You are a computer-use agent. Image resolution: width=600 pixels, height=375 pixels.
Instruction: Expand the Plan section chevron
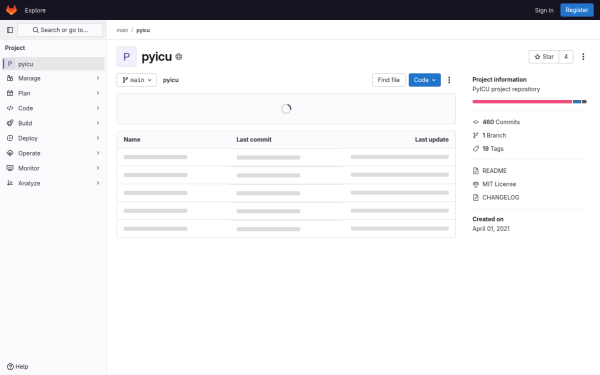click(98, 93)
